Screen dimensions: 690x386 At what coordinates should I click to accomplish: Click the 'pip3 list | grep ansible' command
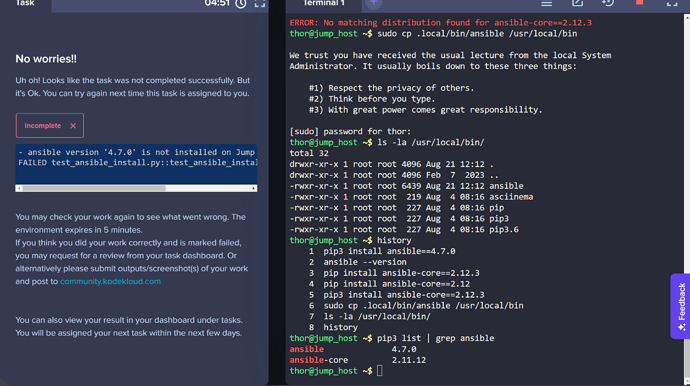[x=435, y=338]
